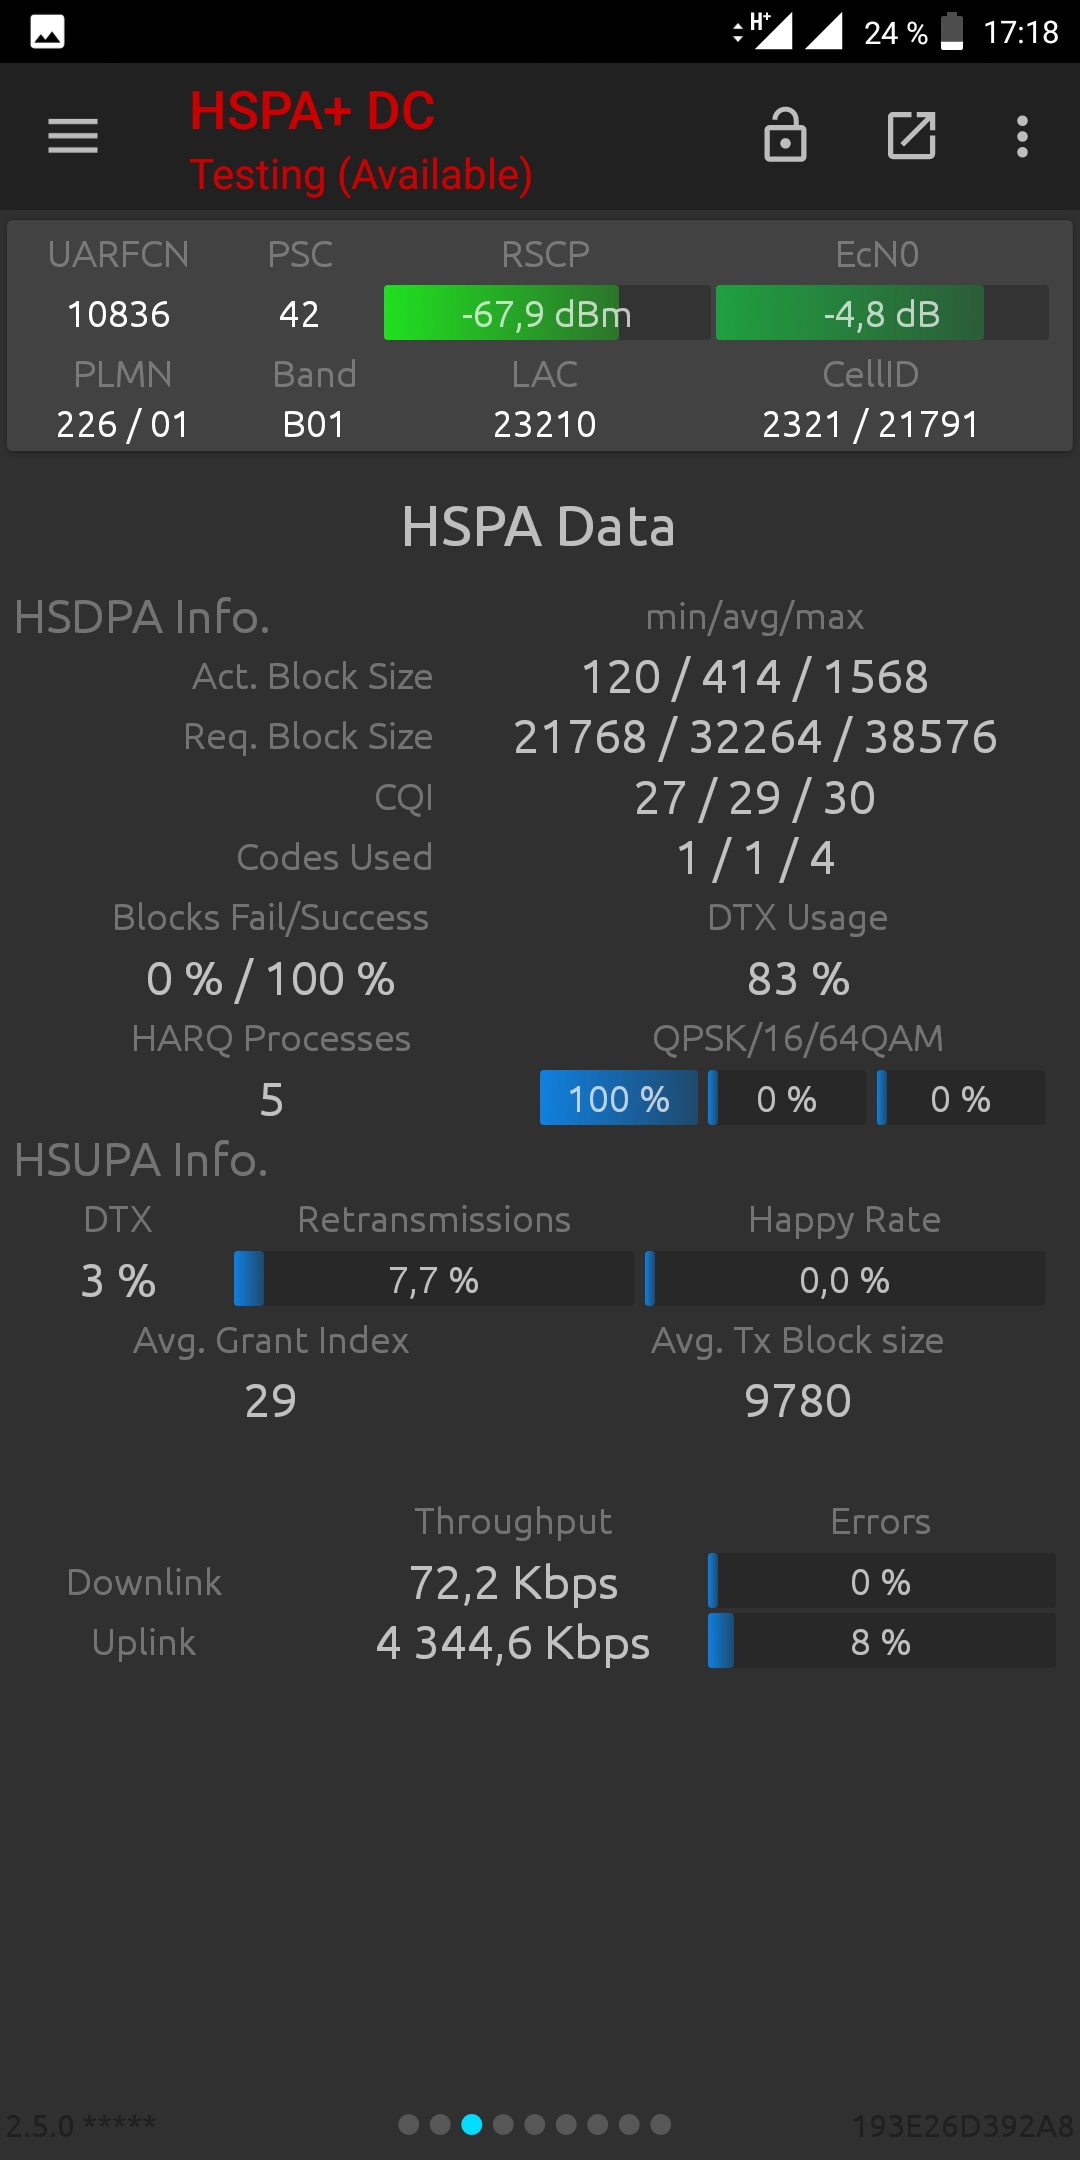Screen dimensions: 1080x2160
Task: Open the three-dot overflow menu
Action: pyautogui.click(x=1022, y=136)
